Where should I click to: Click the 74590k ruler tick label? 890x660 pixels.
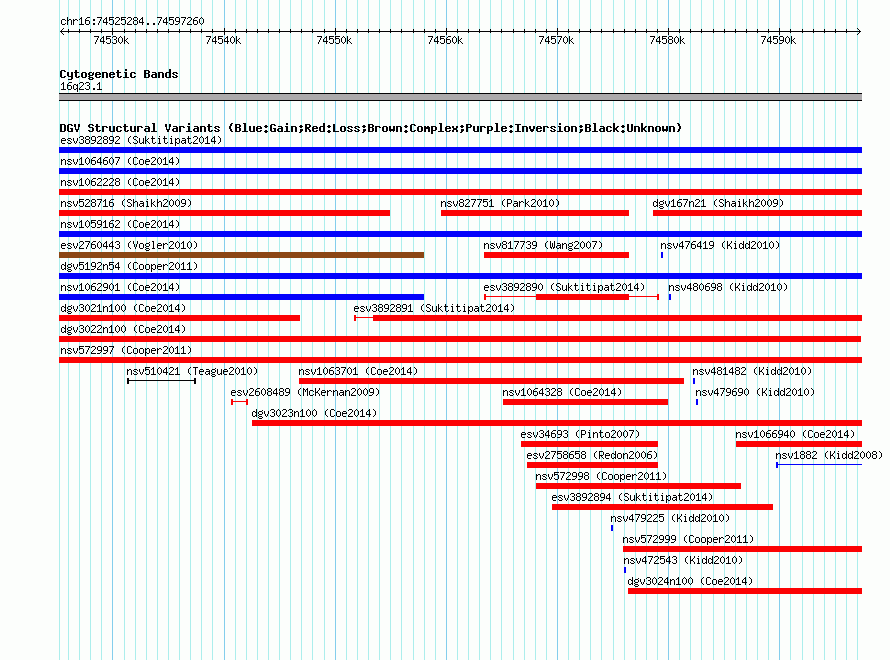pyautogui.click(x=778, y=40)
